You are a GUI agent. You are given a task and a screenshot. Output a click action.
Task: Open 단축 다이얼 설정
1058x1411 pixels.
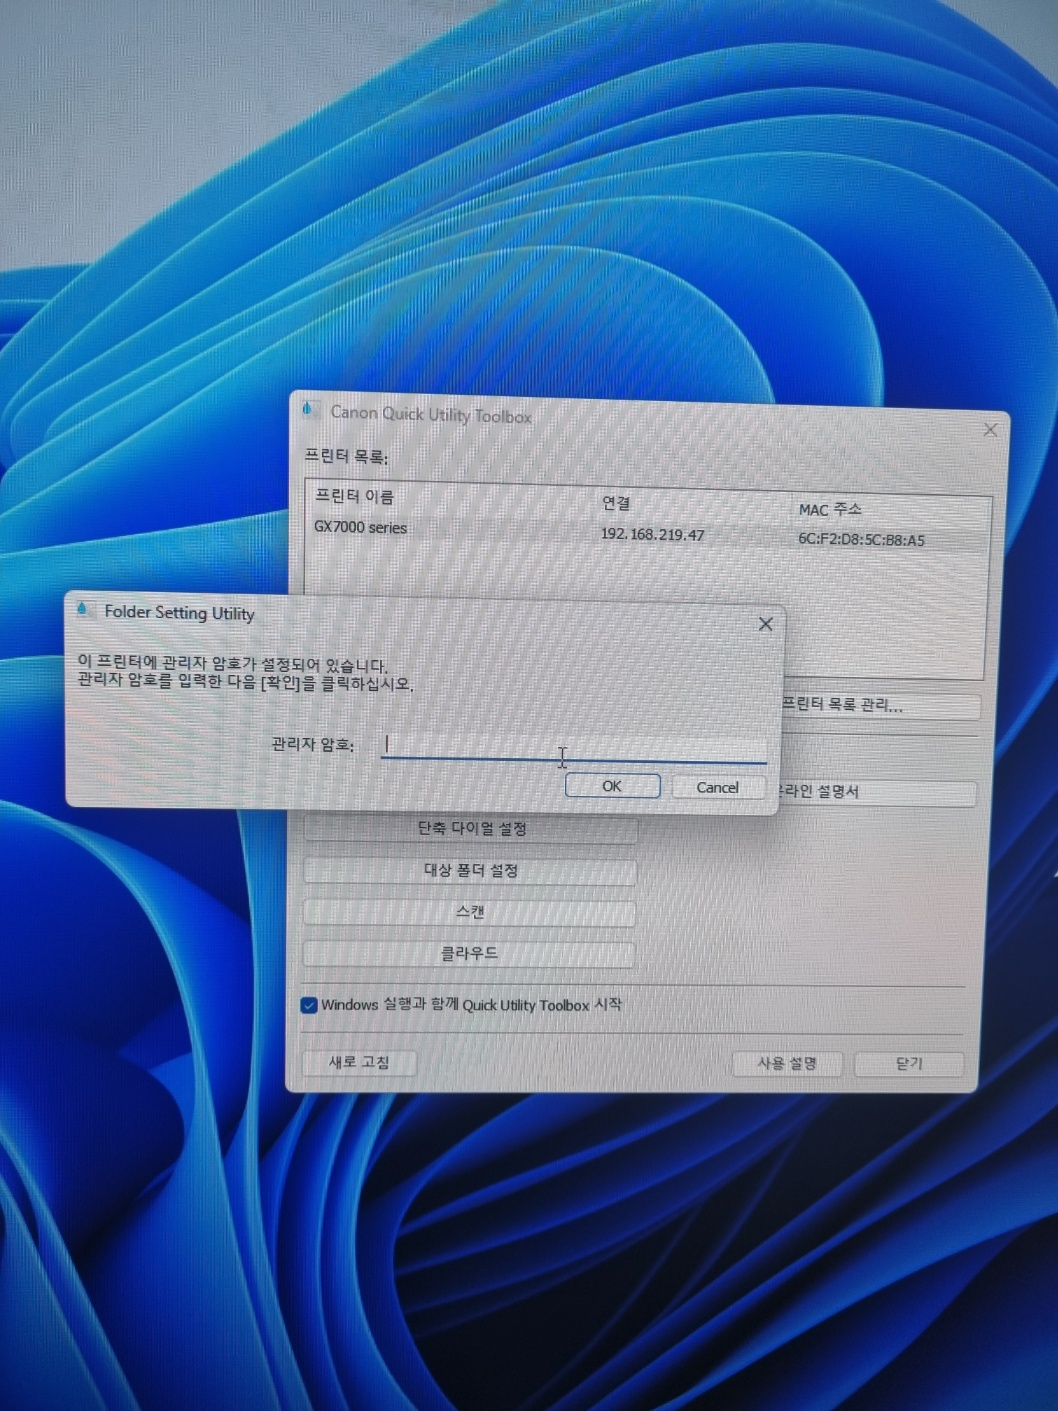coord(470,829)
